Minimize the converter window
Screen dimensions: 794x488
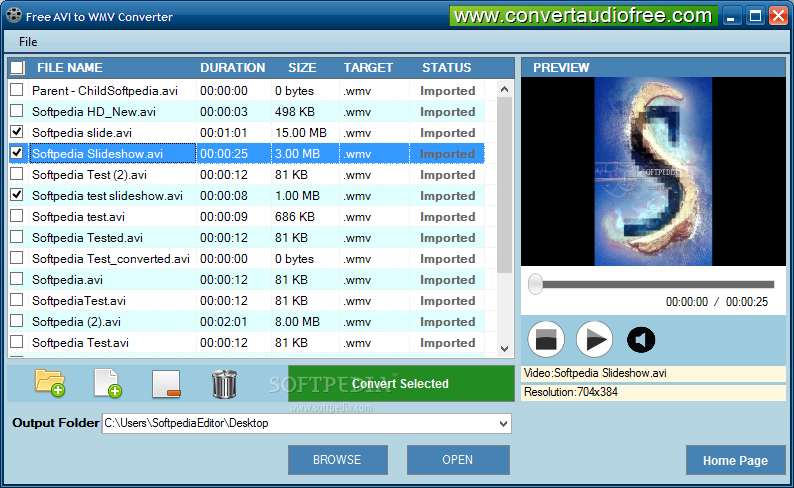[x=731, y=16]
